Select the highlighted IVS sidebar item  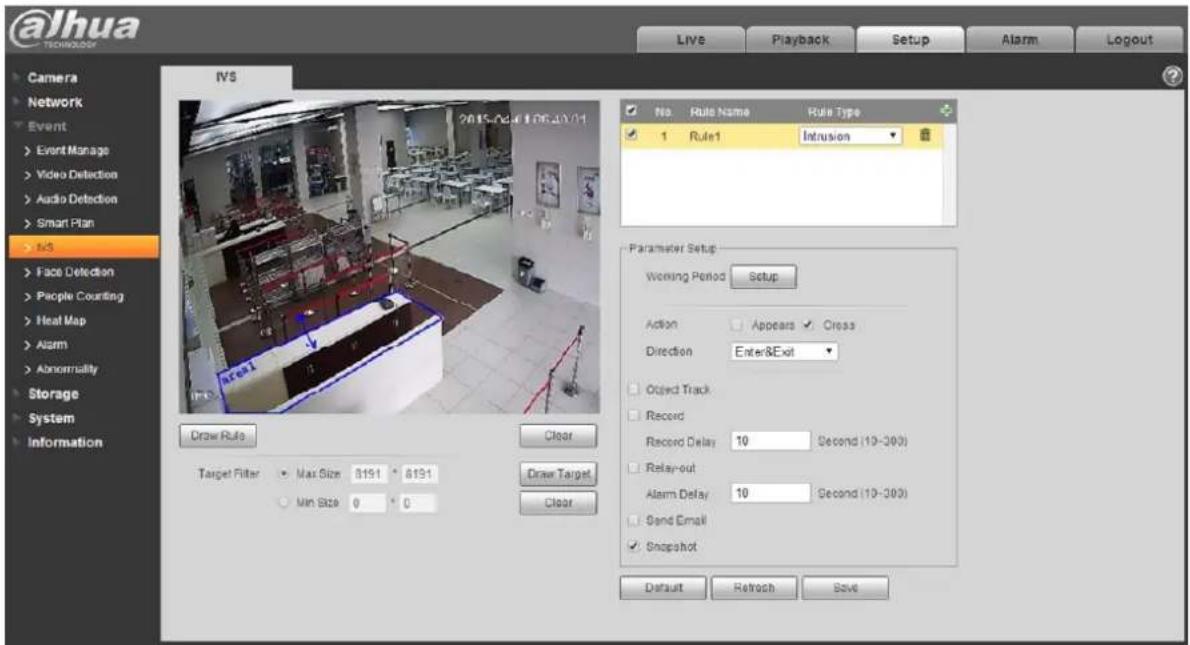point(84,247)
